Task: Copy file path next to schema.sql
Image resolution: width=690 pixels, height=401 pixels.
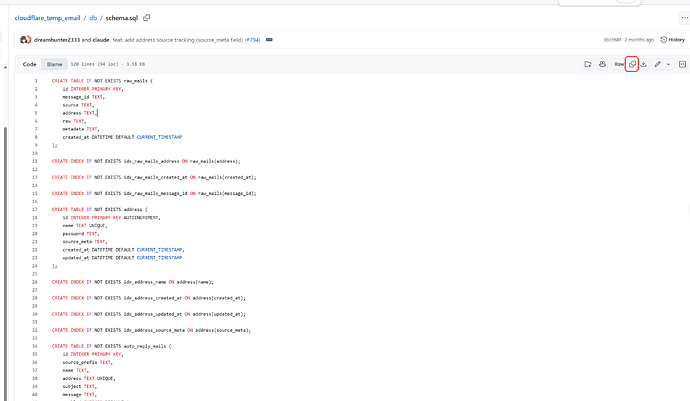Action: [x=147, y=18]
